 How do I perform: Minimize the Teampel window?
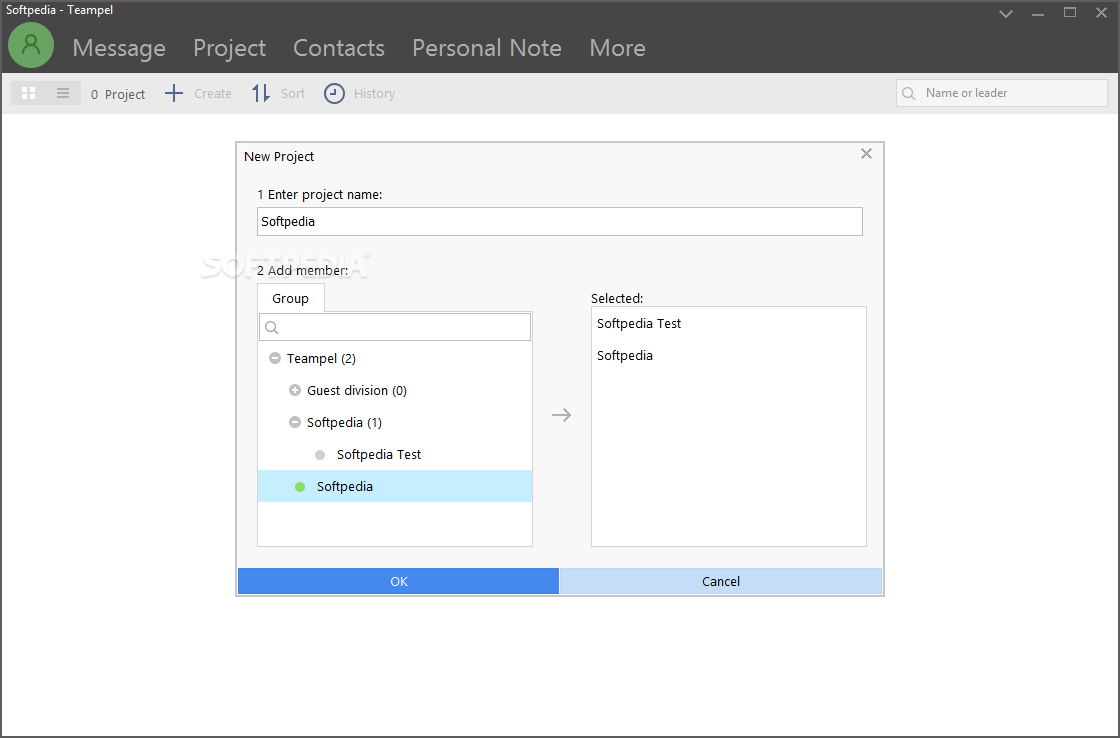1038,13
